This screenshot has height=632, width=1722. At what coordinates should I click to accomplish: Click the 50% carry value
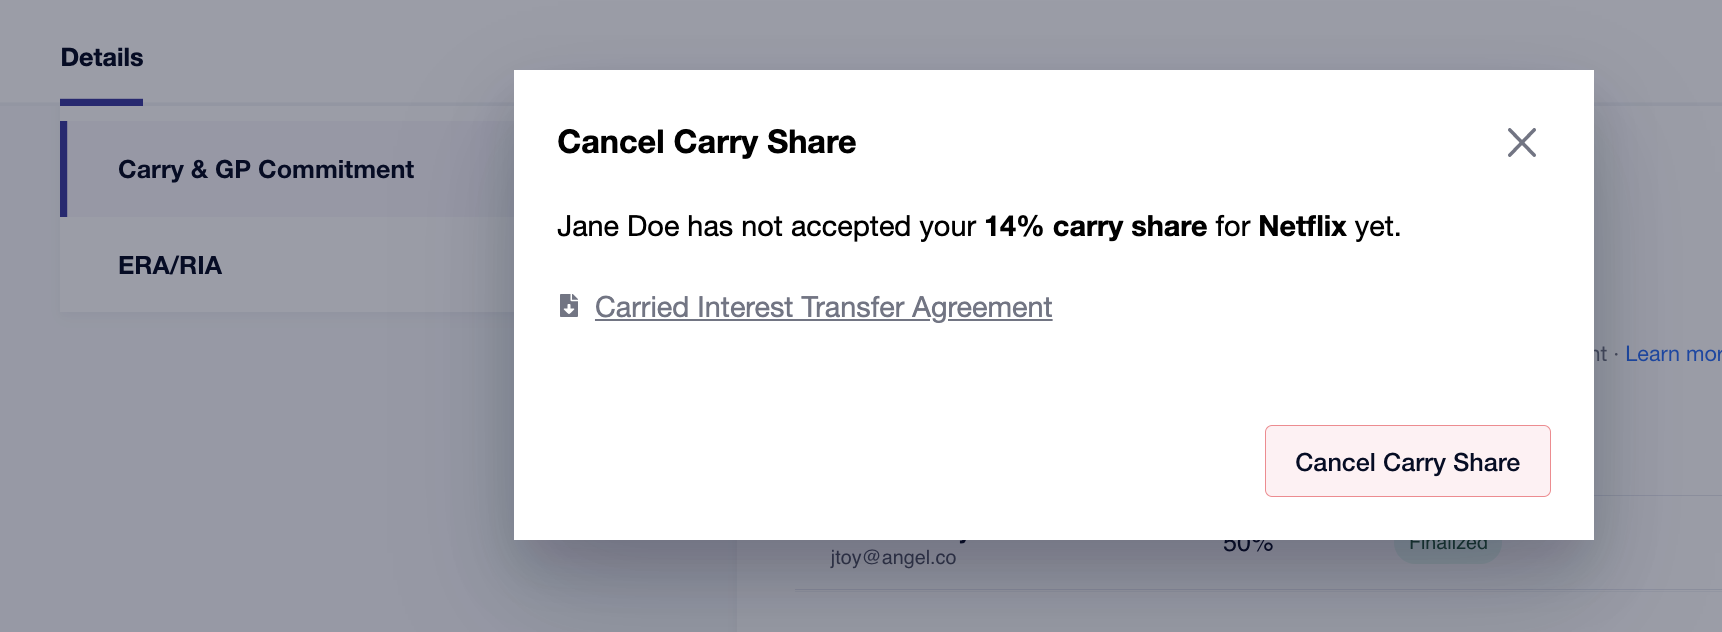point(1248,546)
